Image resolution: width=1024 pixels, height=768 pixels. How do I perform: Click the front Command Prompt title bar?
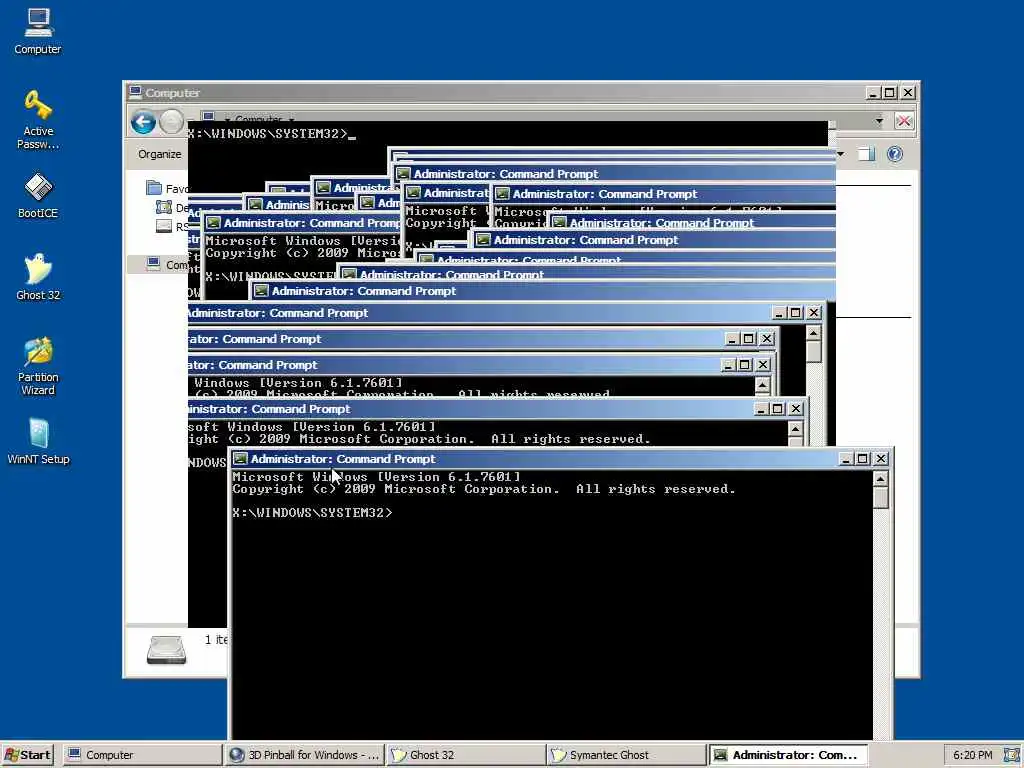coord(536,458)
